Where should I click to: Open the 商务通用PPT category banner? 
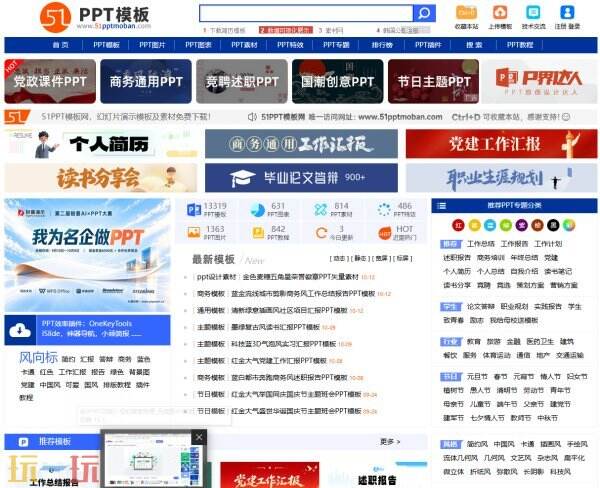[146, 81]
